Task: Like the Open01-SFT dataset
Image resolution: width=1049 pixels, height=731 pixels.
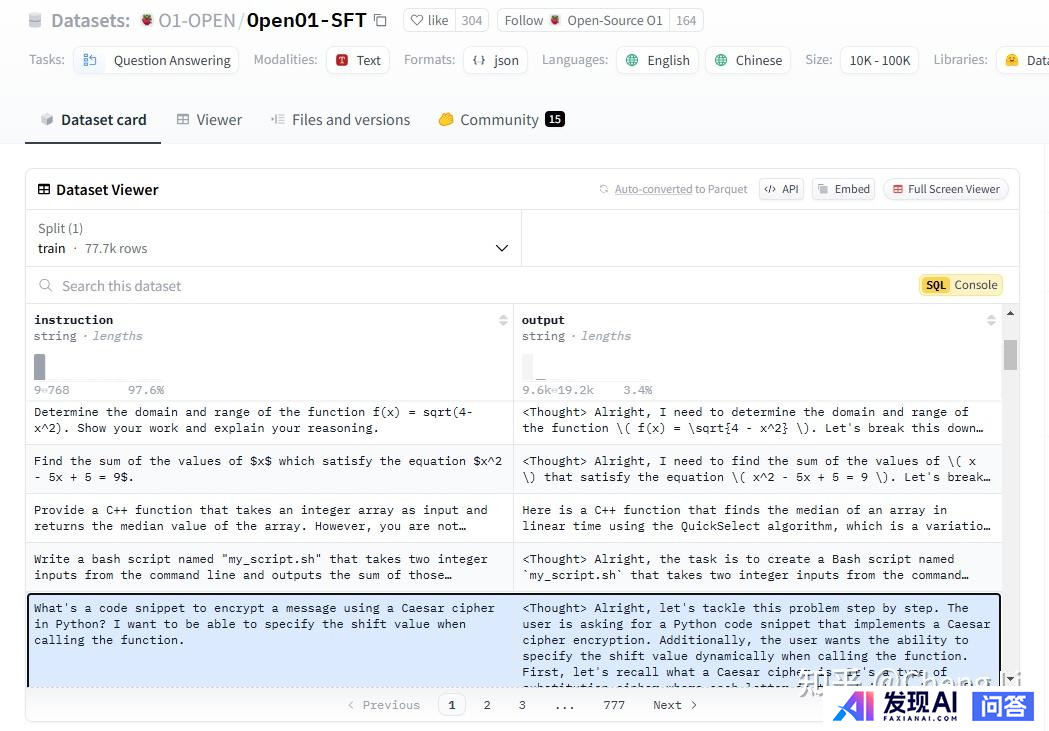Action: pyautogui.click(x=429, y=20)
